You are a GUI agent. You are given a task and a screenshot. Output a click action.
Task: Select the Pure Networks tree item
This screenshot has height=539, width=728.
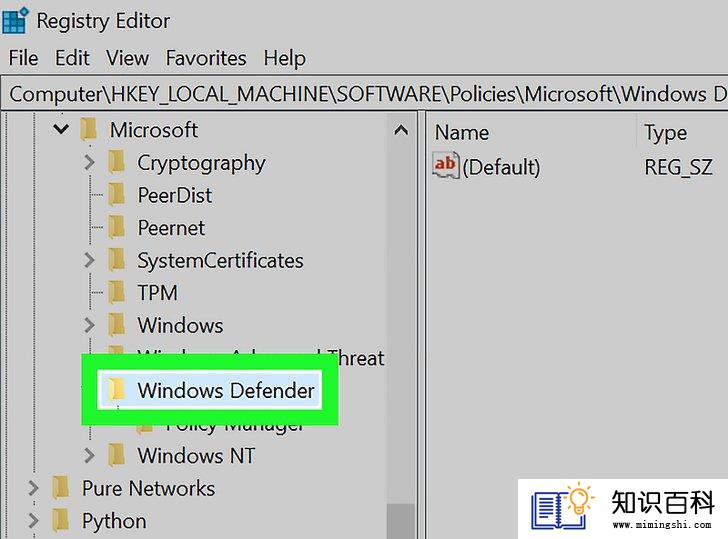(148, 489)
